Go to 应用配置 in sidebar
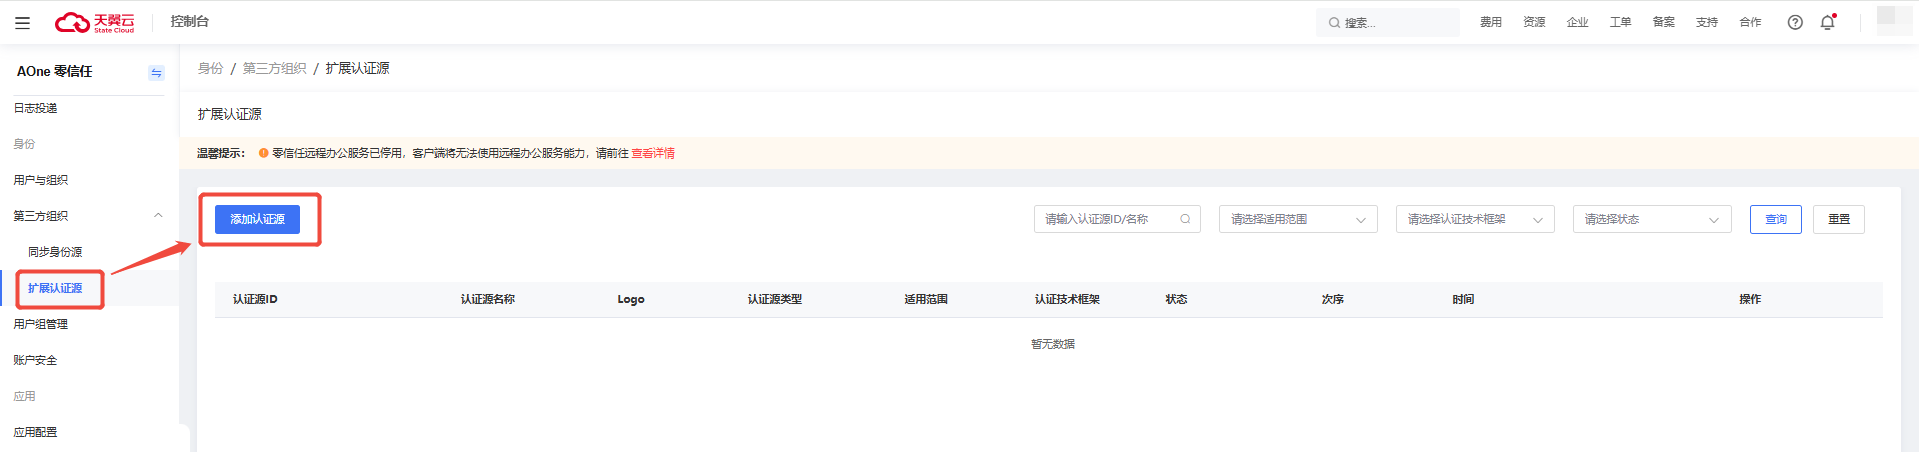The height and width of the screenshot is (452, 1919). pyautogui.click(x=35, y=432)
